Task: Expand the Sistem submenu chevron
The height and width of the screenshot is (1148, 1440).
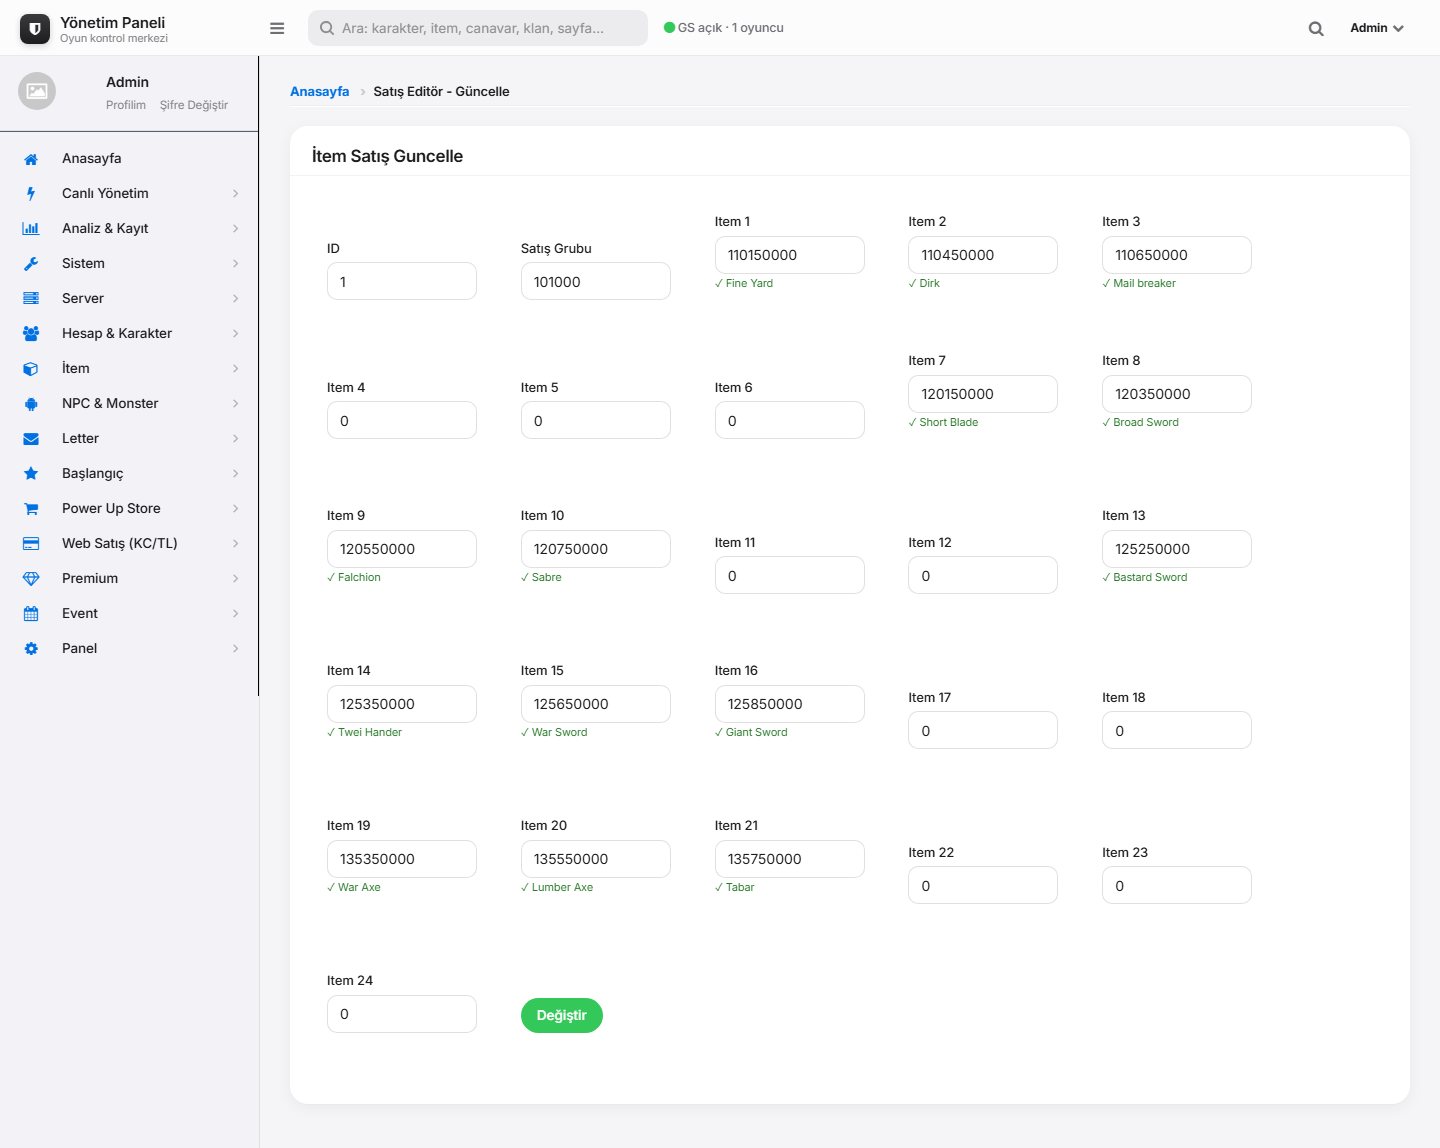Action: (x=236, y=264)
